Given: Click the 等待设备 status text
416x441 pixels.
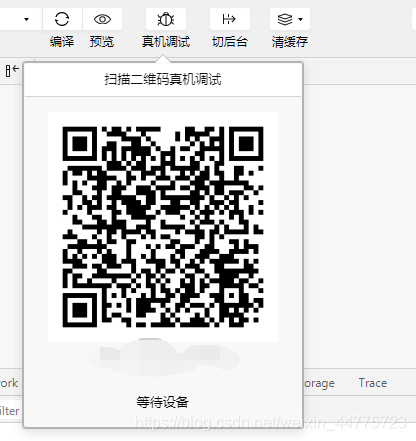Looking at the screenshot, I should [163, 402].
